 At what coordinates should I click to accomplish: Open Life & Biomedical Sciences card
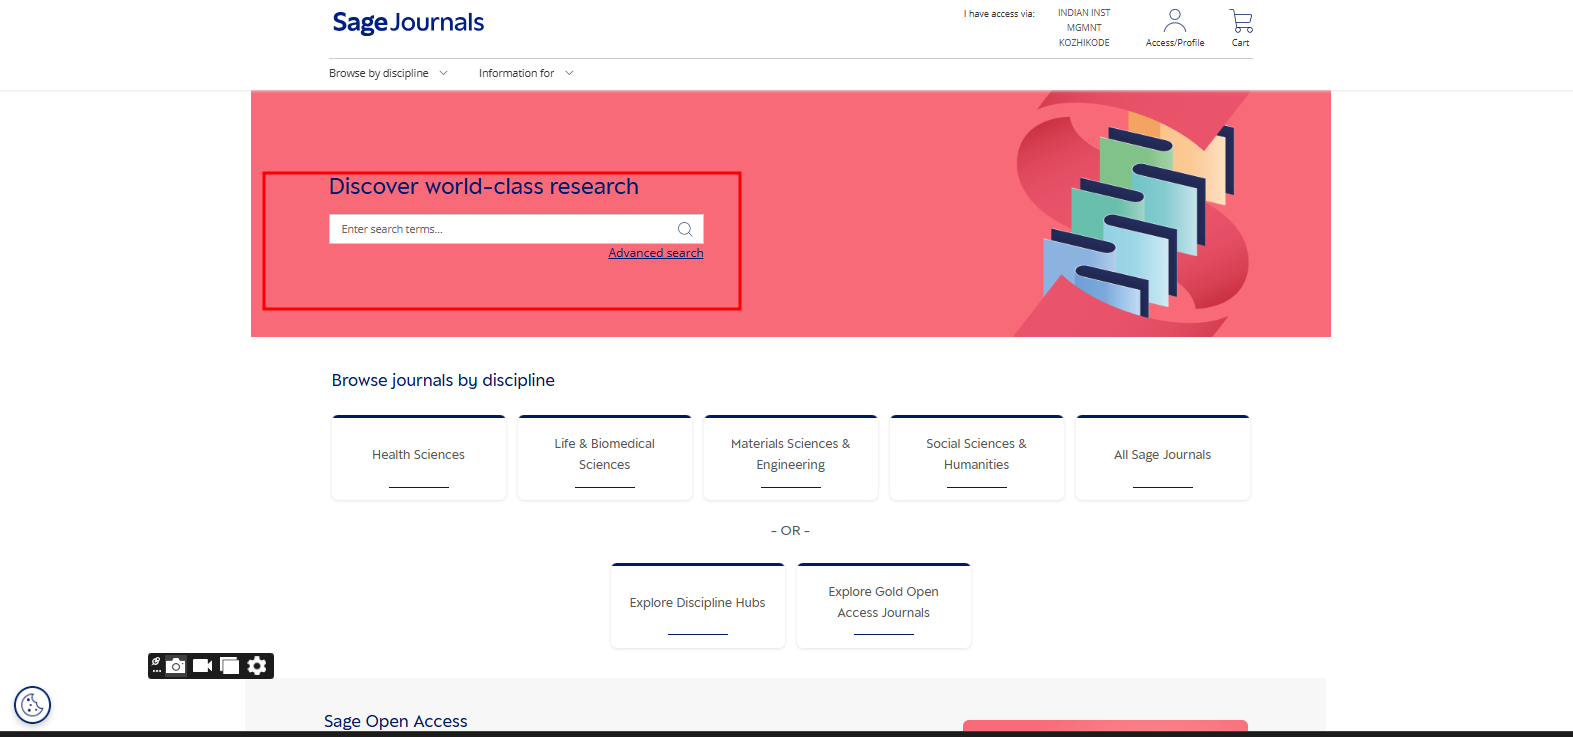tap(604, 456)
